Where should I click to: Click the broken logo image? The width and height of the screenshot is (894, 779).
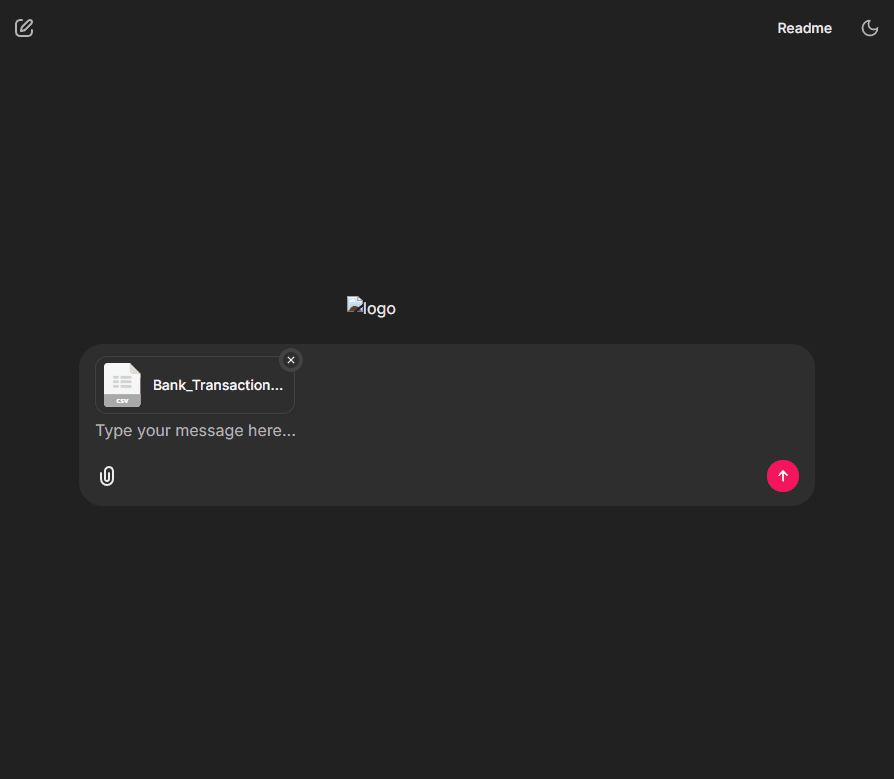coord(371,308)
